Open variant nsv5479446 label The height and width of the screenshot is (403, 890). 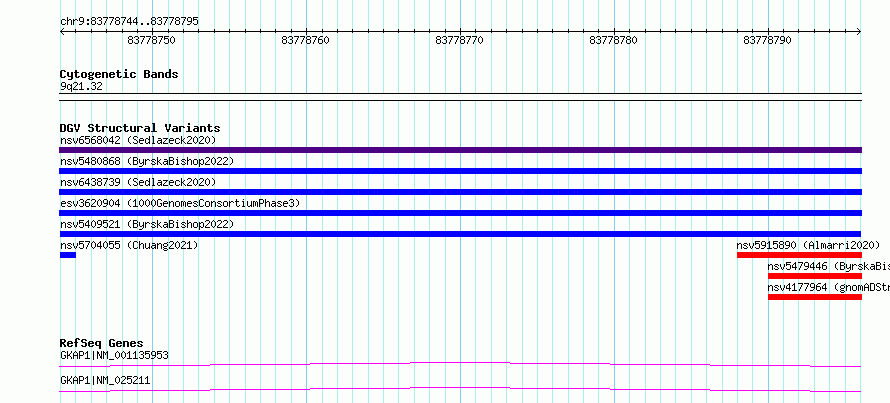pyautogui.click(x=829, y=266)
